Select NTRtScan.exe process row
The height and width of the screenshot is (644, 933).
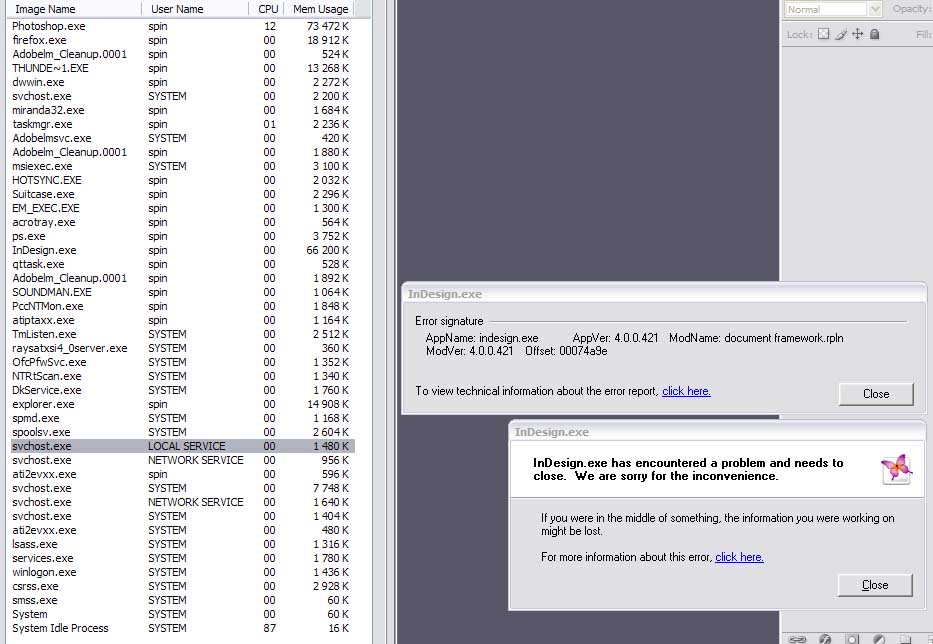coord(183,376)
